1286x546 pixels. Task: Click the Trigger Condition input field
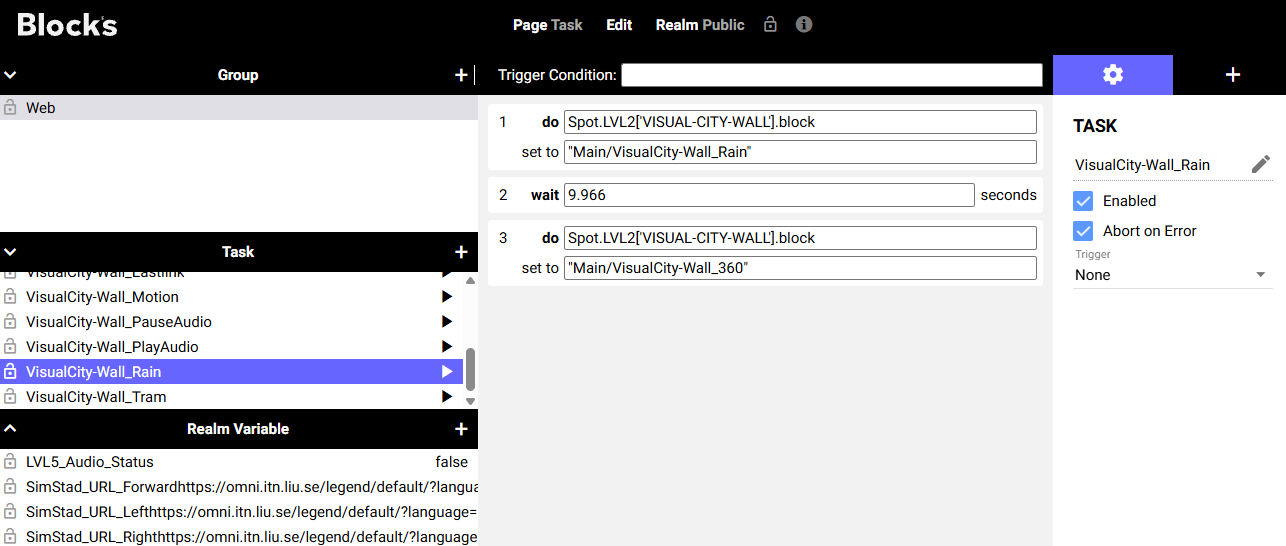pos(832,75)
